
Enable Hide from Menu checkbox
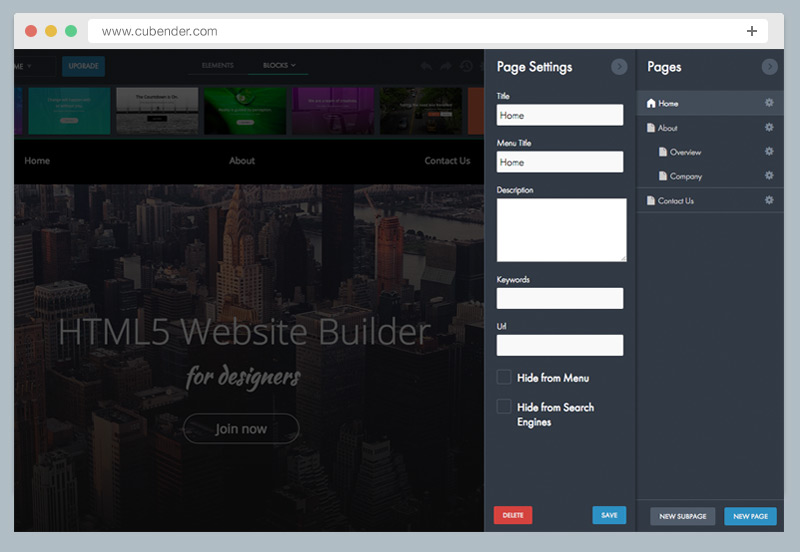(x=504, y=377)
